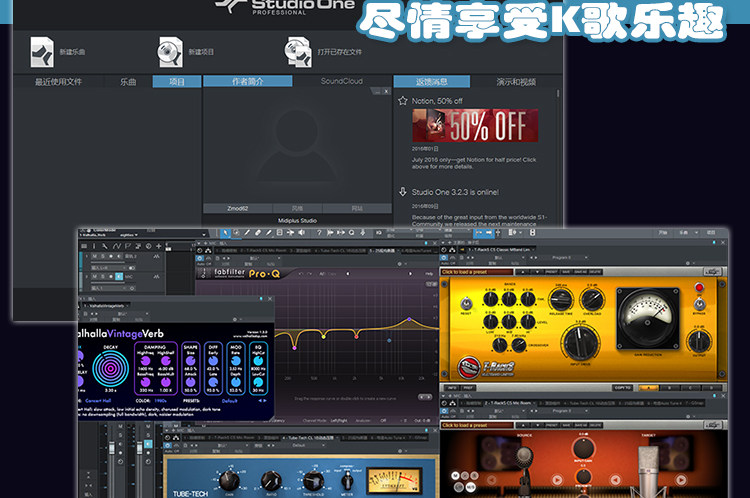Solo track 1 with its S button
This screenshot has width=750, height=498.
pyautogui.click(x=102, y=256)
